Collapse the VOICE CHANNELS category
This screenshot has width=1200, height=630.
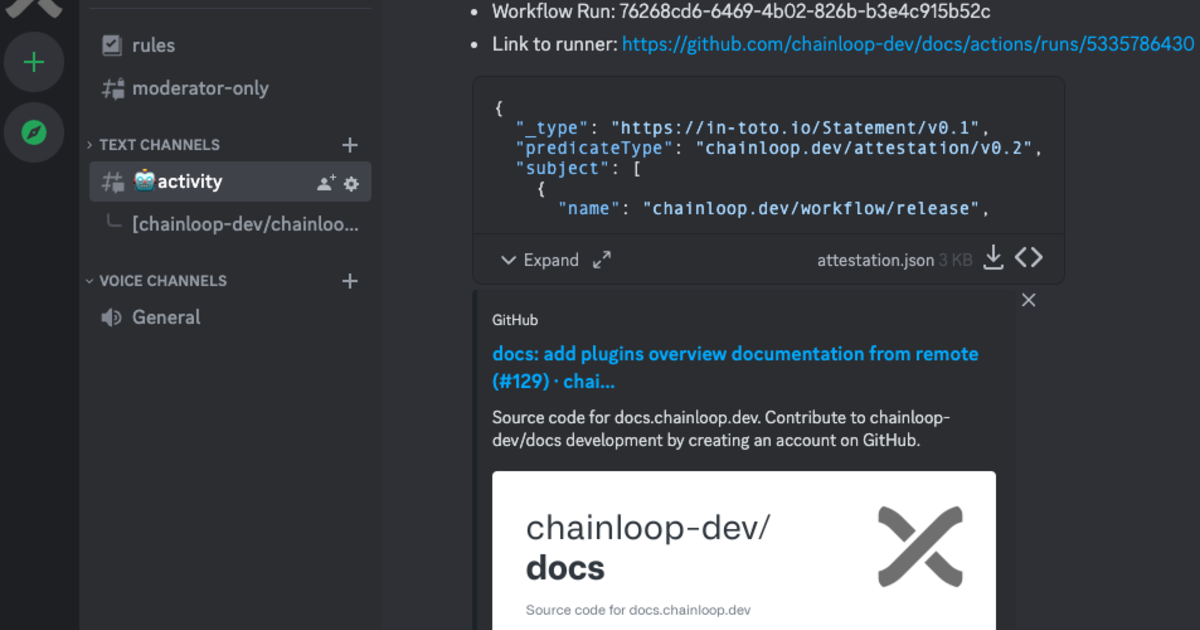(88, 281)
